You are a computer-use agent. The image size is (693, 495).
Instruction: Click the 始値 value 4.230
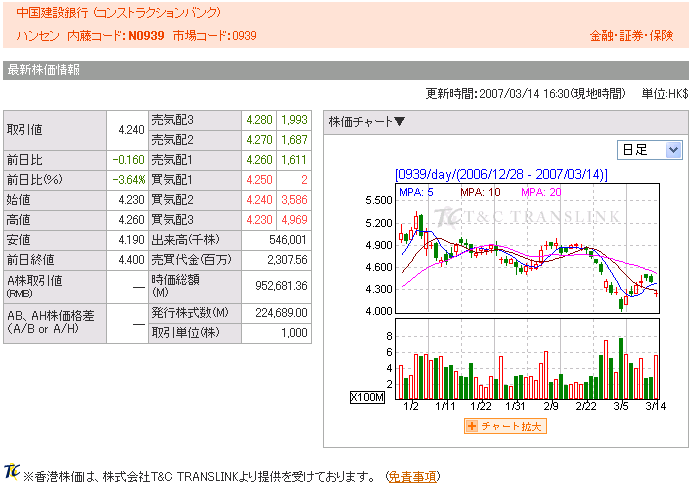(131, 200)
